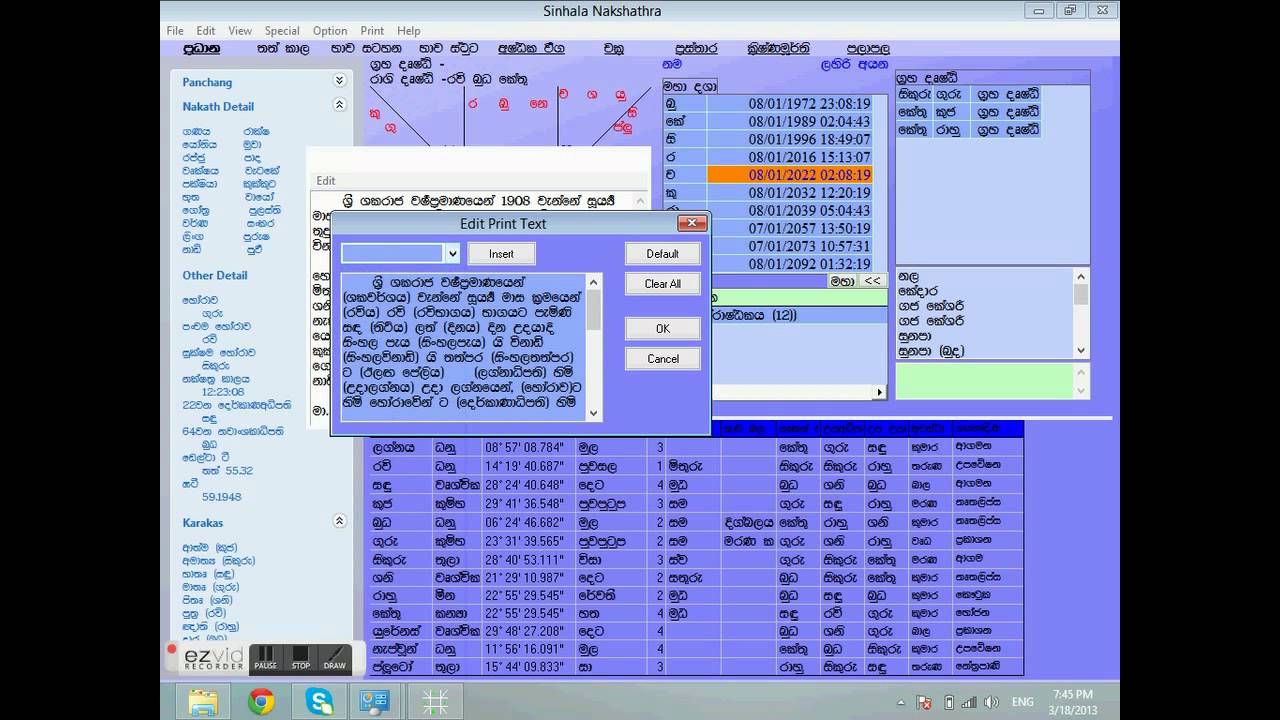Screen dimensions: 1280x720
Task: Collapse the Nakath Detail section
Action: pos(339,105)
